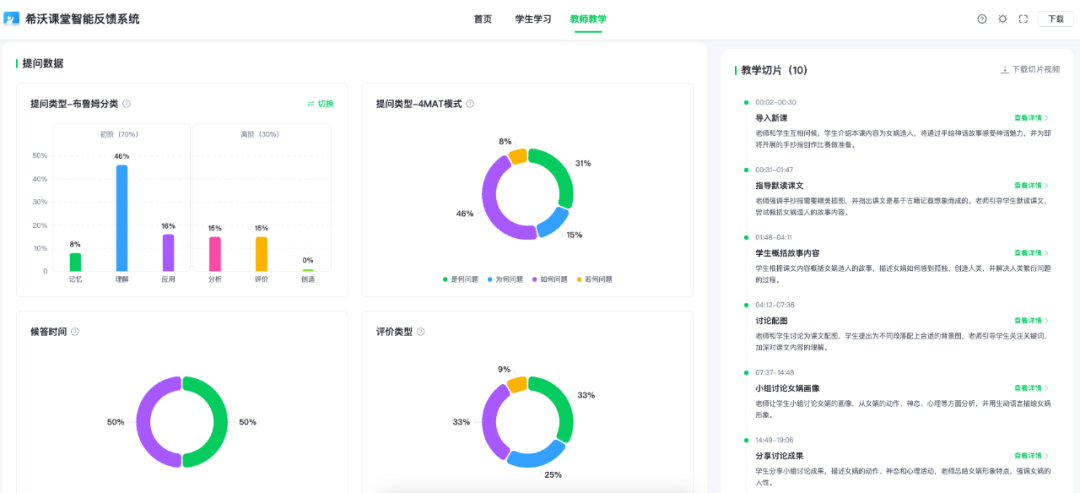View details of 指导默读课文 slice

point(1032,186)
